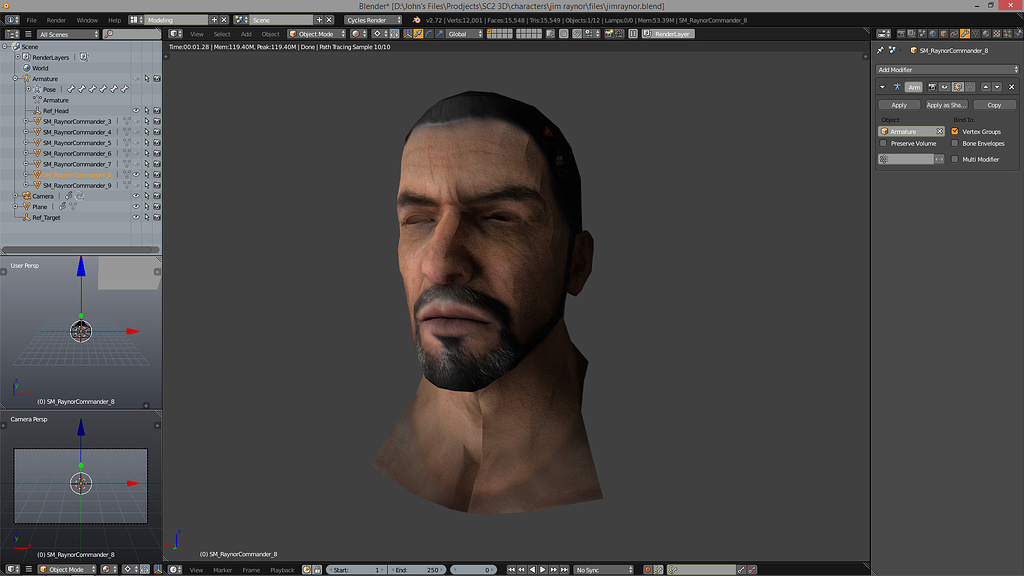Click Apply as Shape button
1024x576 pixels.
946,105
